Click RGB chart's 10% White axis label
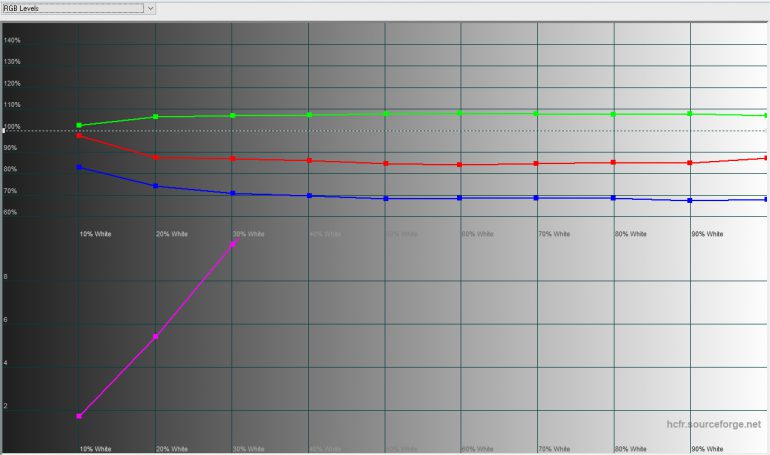770x455 pixels. (x=95, y=234)
